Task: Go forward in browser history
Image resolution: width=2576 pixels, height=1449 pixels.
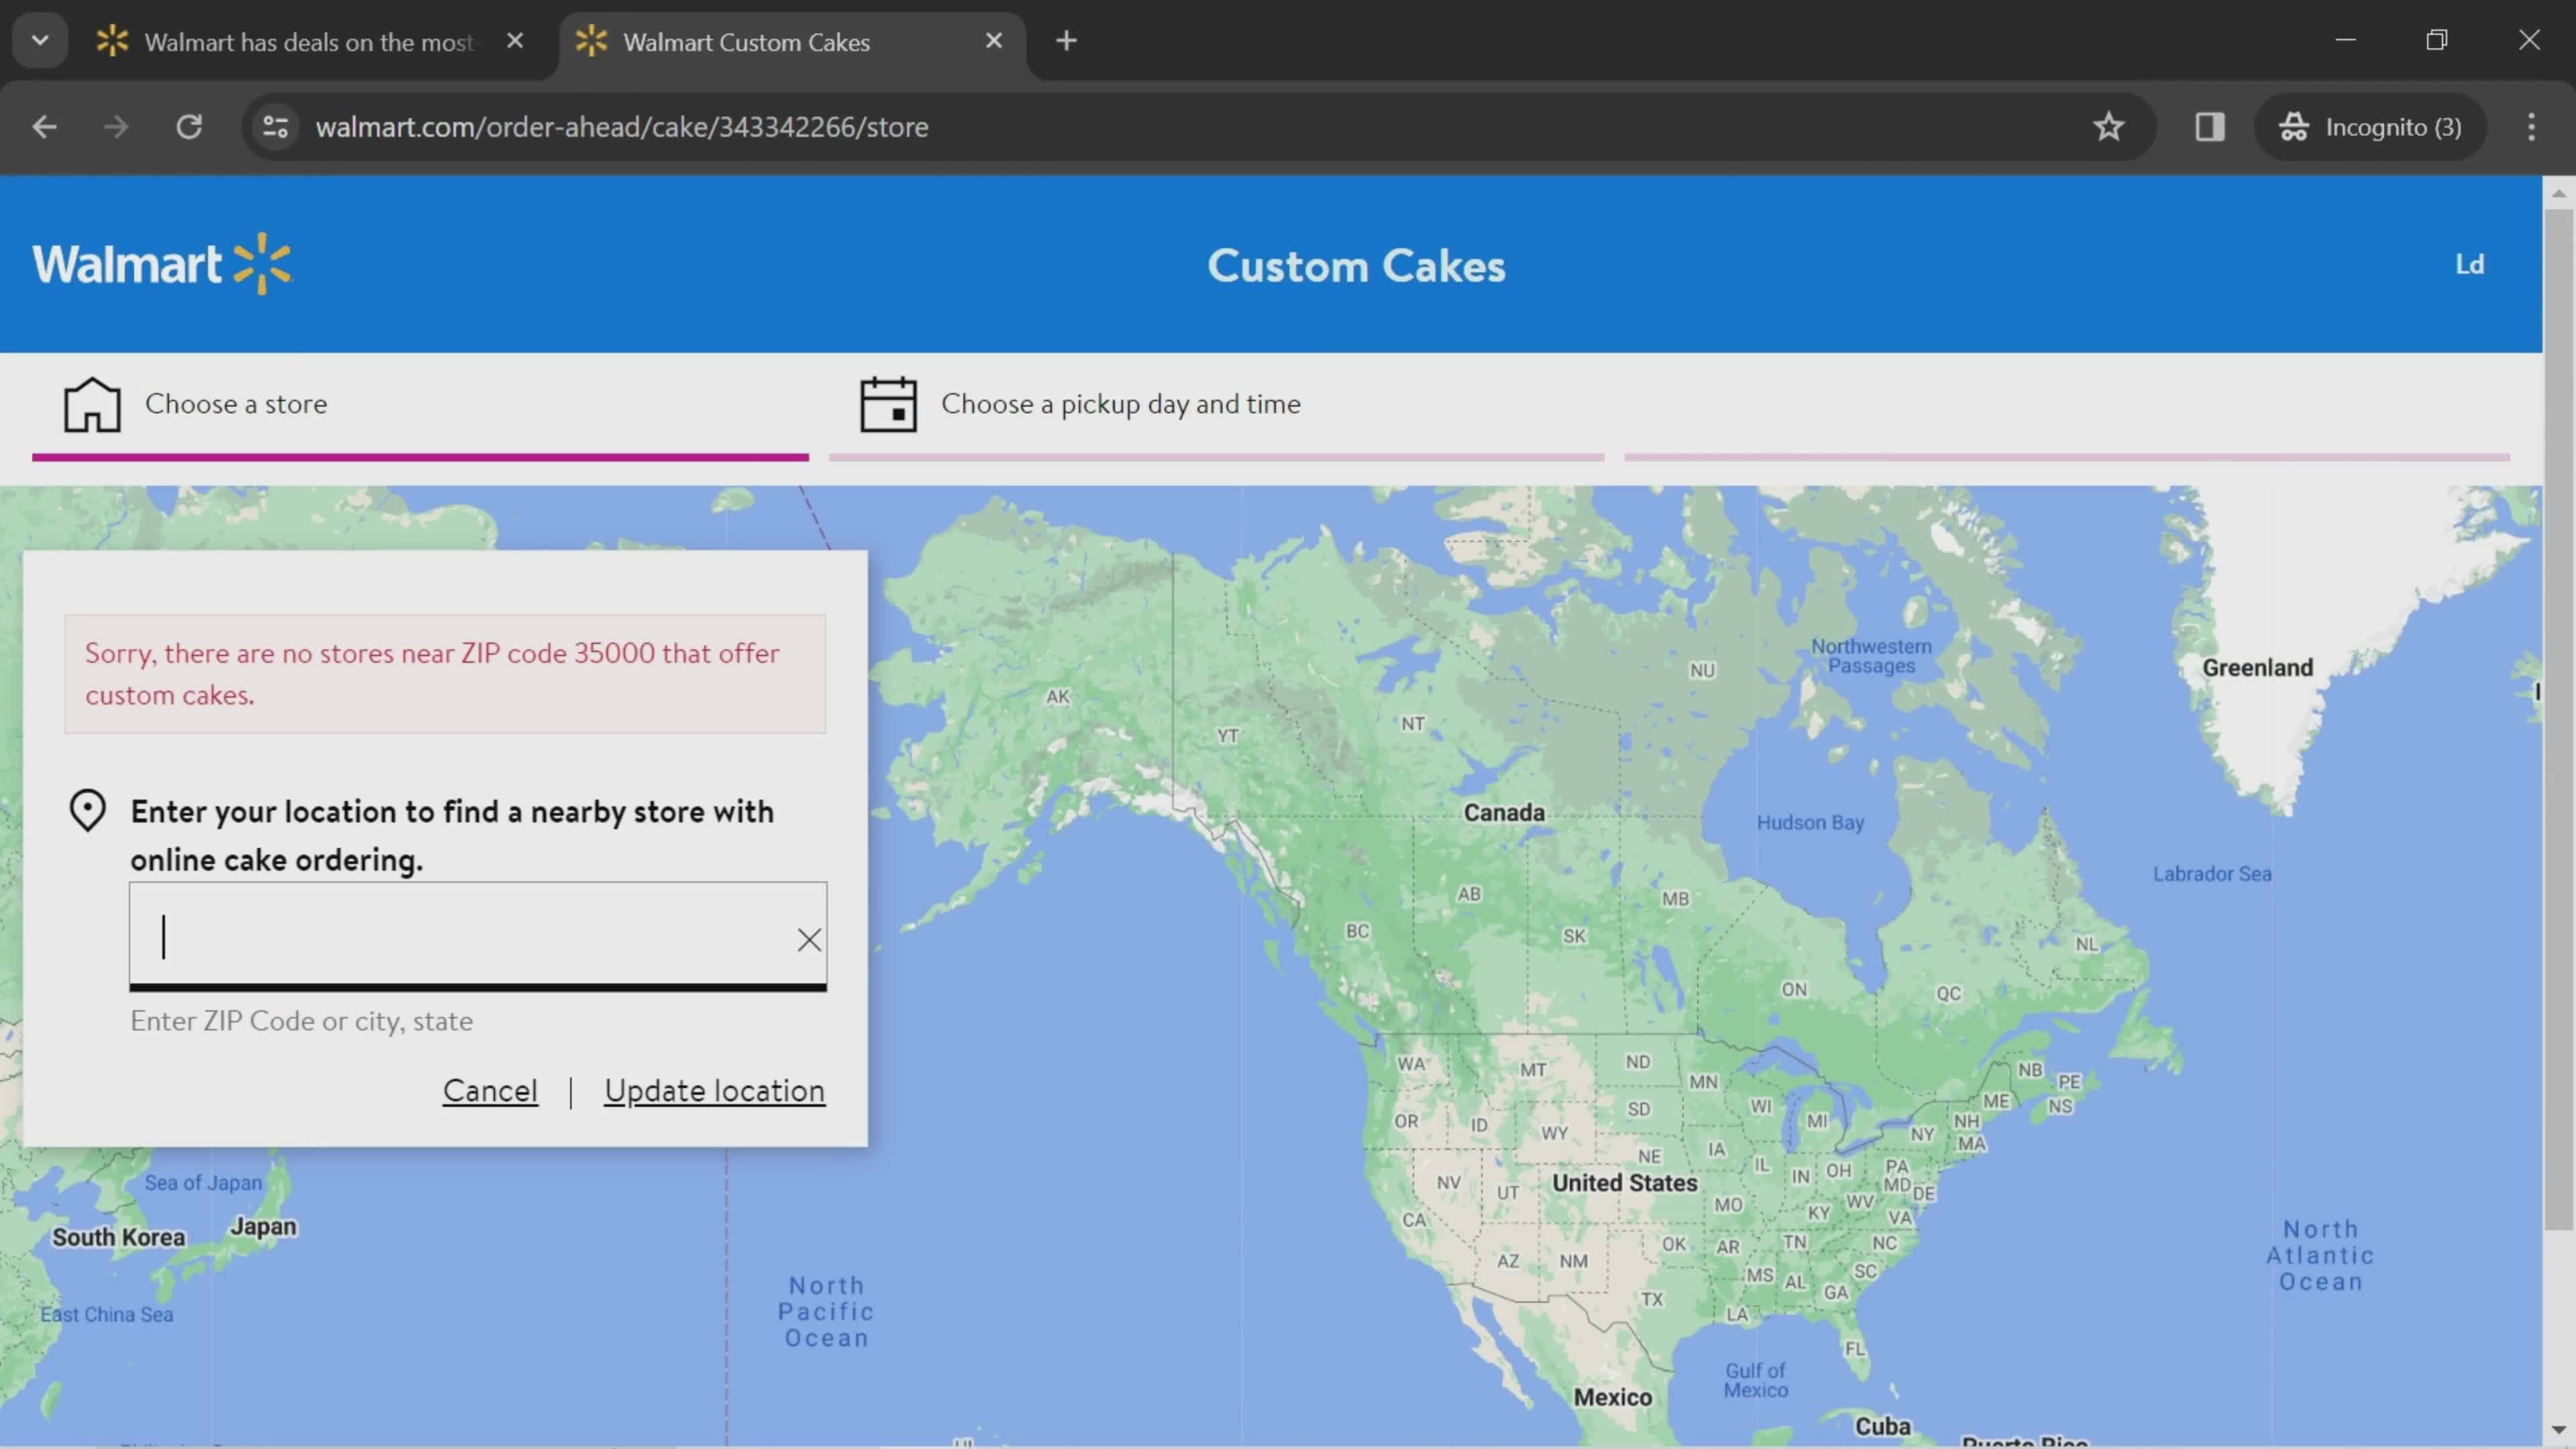Action: click(x=116, y=127)
